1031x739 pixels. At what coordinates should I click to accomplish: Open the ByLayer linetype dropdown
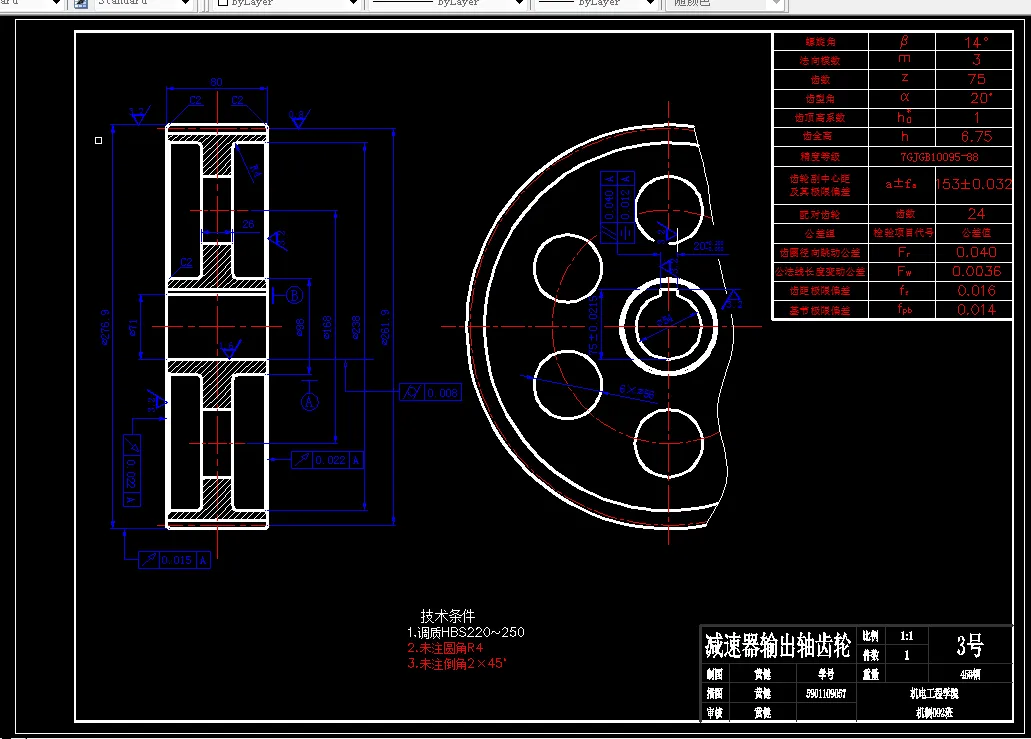(447, 3)
